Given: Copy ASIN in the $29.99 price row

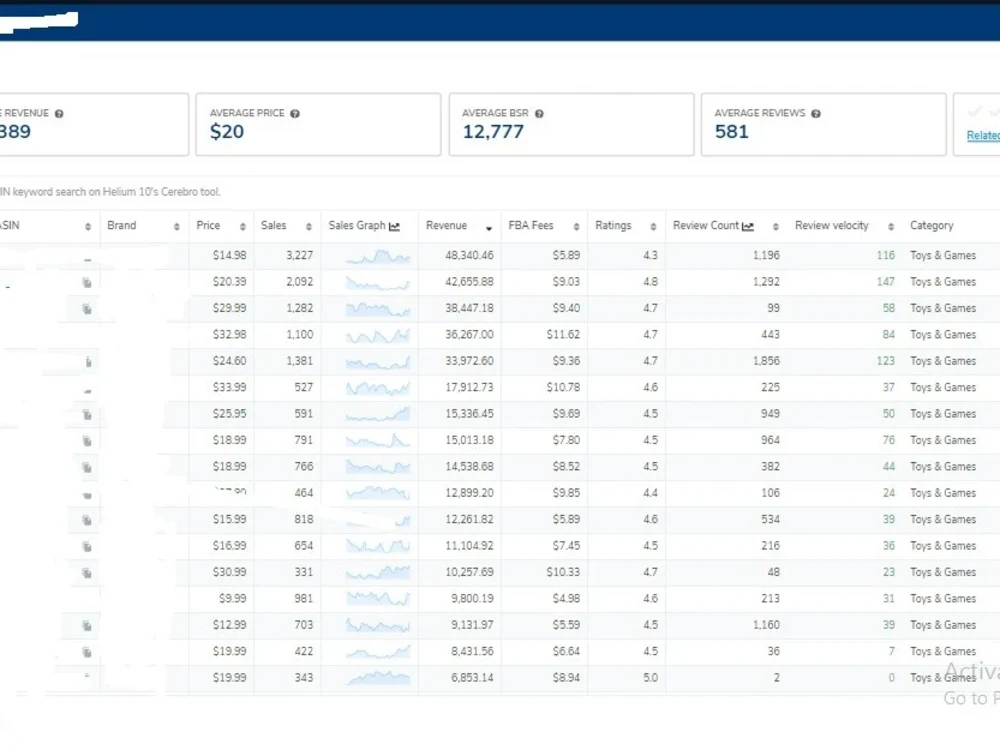Looking at the screenshot, I should pos(87,309).
